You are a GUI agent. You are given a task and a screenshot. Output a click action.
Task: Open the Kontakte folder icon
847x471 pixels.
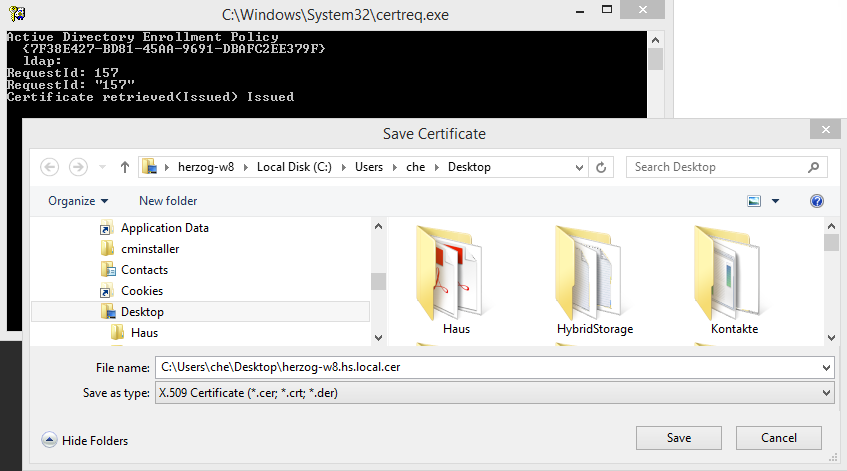coord(734,276)
